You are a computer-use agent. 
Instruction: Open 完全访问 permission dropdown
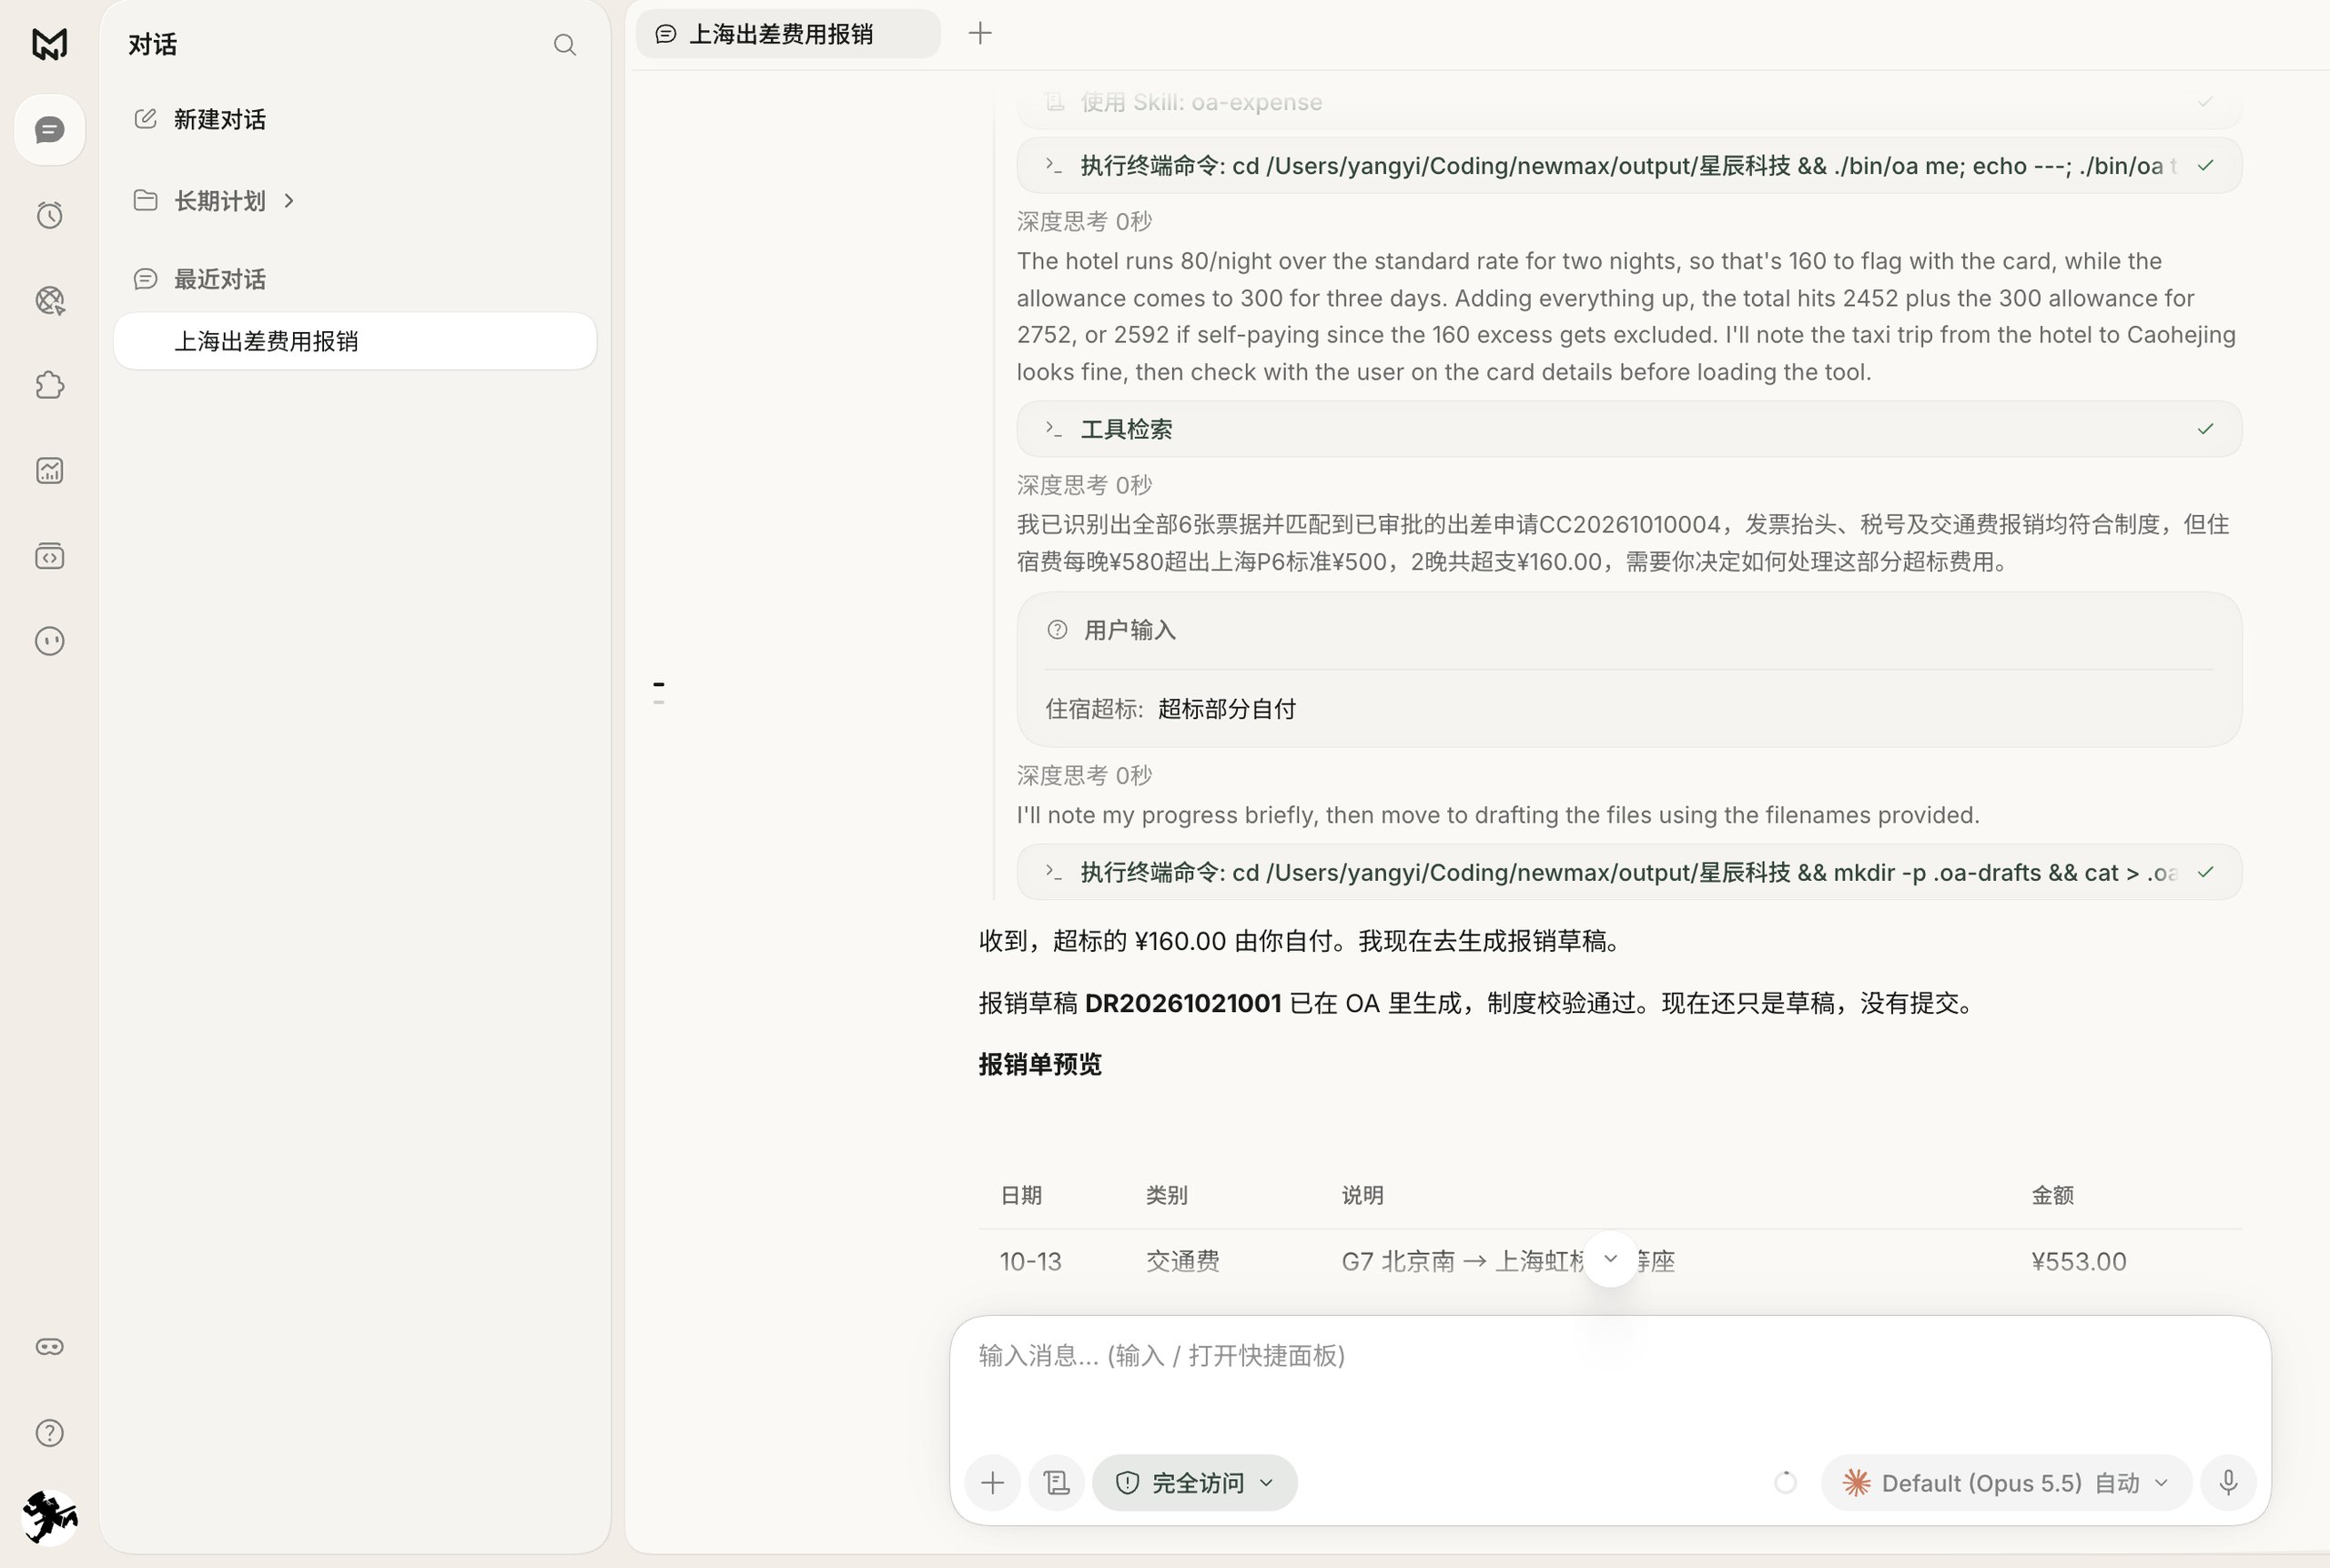point(1195,1482)
